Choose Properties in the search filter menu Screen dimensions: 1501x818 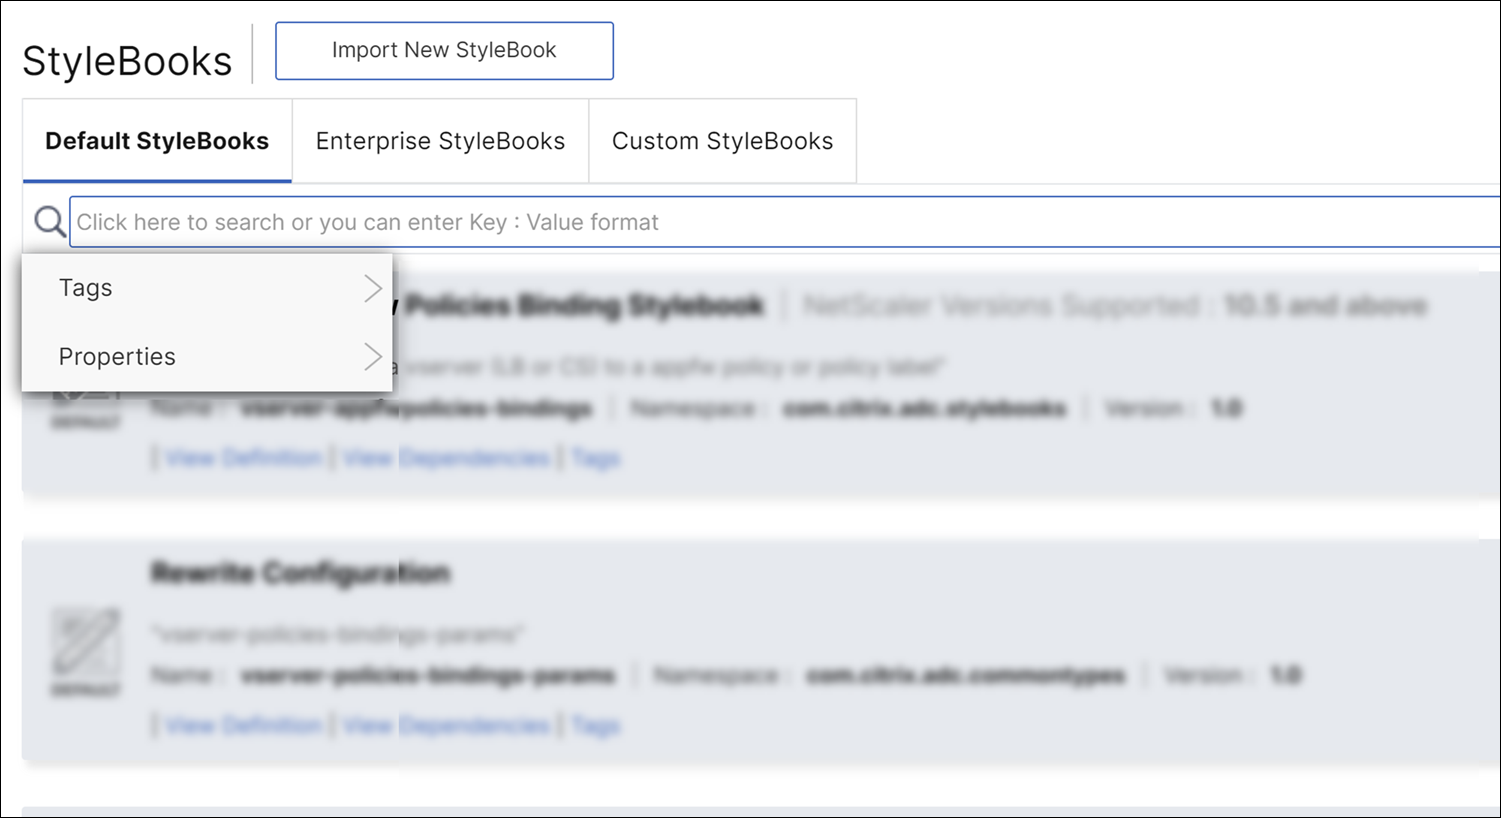click(117, 357)
